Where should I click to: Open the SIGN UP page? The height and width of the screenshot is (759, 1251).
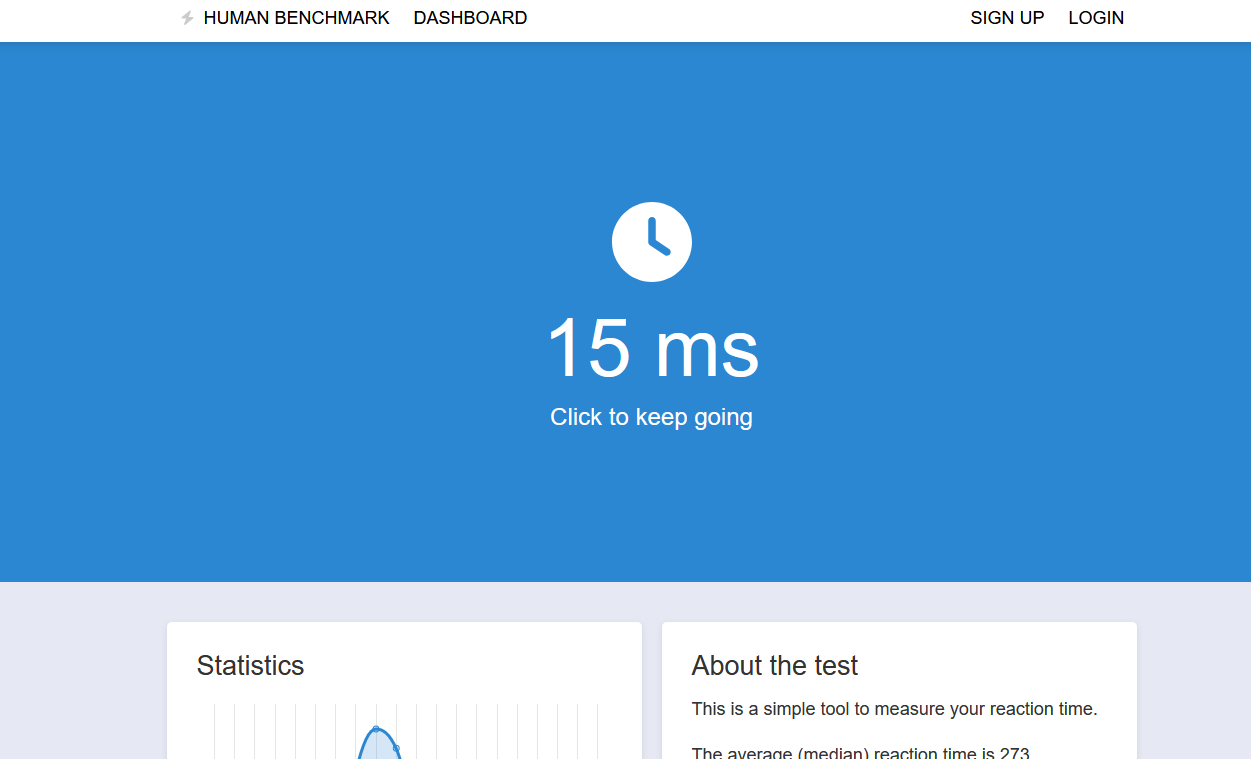pyautogui.click(x=1007, y=18)
